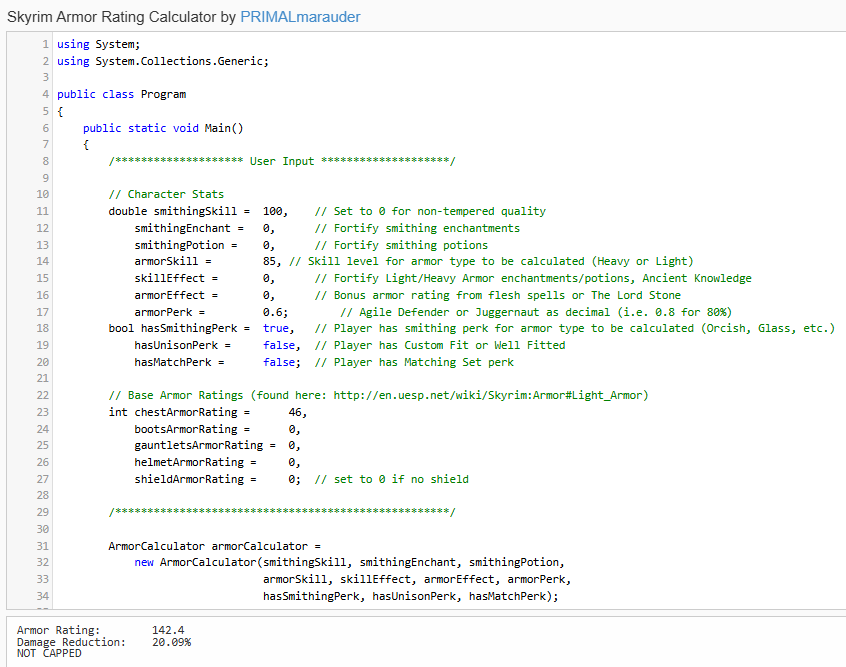Image resolution: width=846 pixels, height=667 pixels.
Task: Click the gauntletsArmorRating variable name
Action: [x=199, y=445]
